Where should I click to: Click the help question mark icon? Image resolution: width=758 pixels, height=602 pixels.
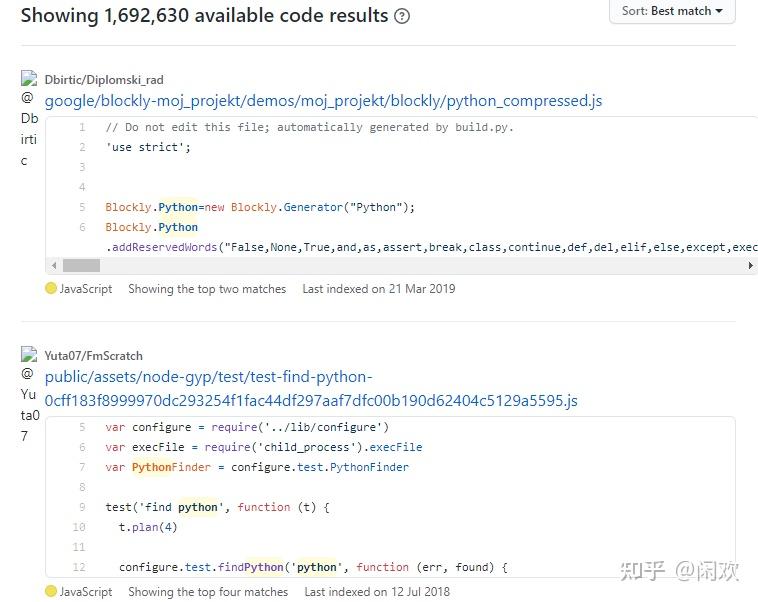point(402,16)
